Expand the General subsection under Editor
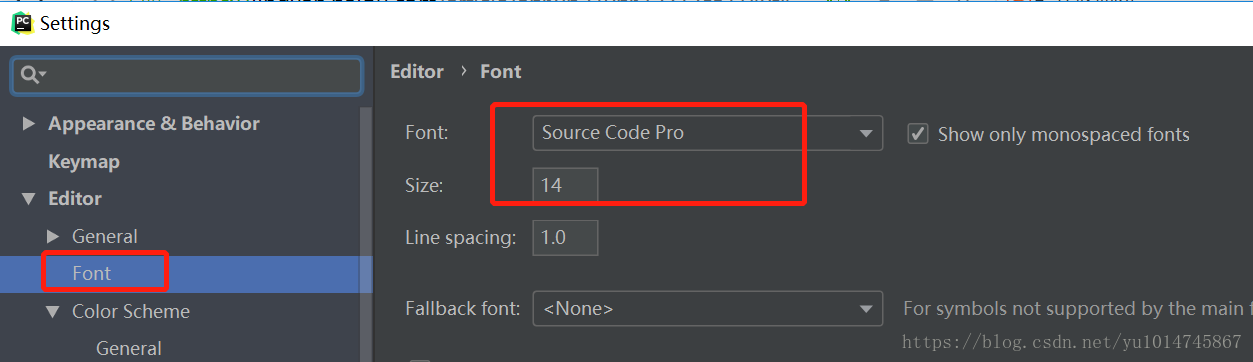The width and height of the screenshot is (1253, 362). pos(53,237)
